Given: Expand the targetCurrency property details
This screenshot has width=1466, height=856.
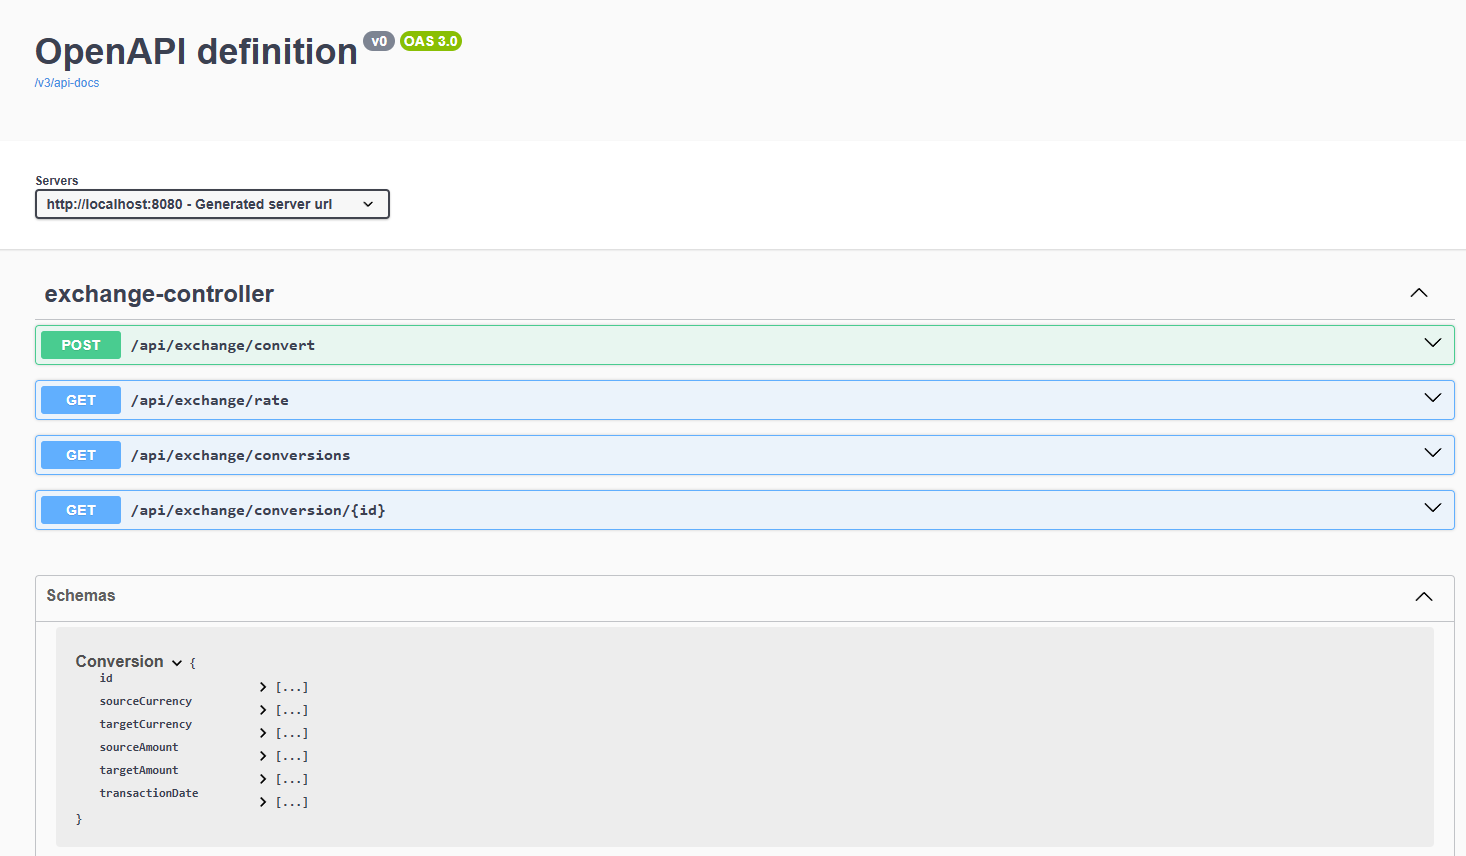Looking at the screenshot, I should [264, 733].
